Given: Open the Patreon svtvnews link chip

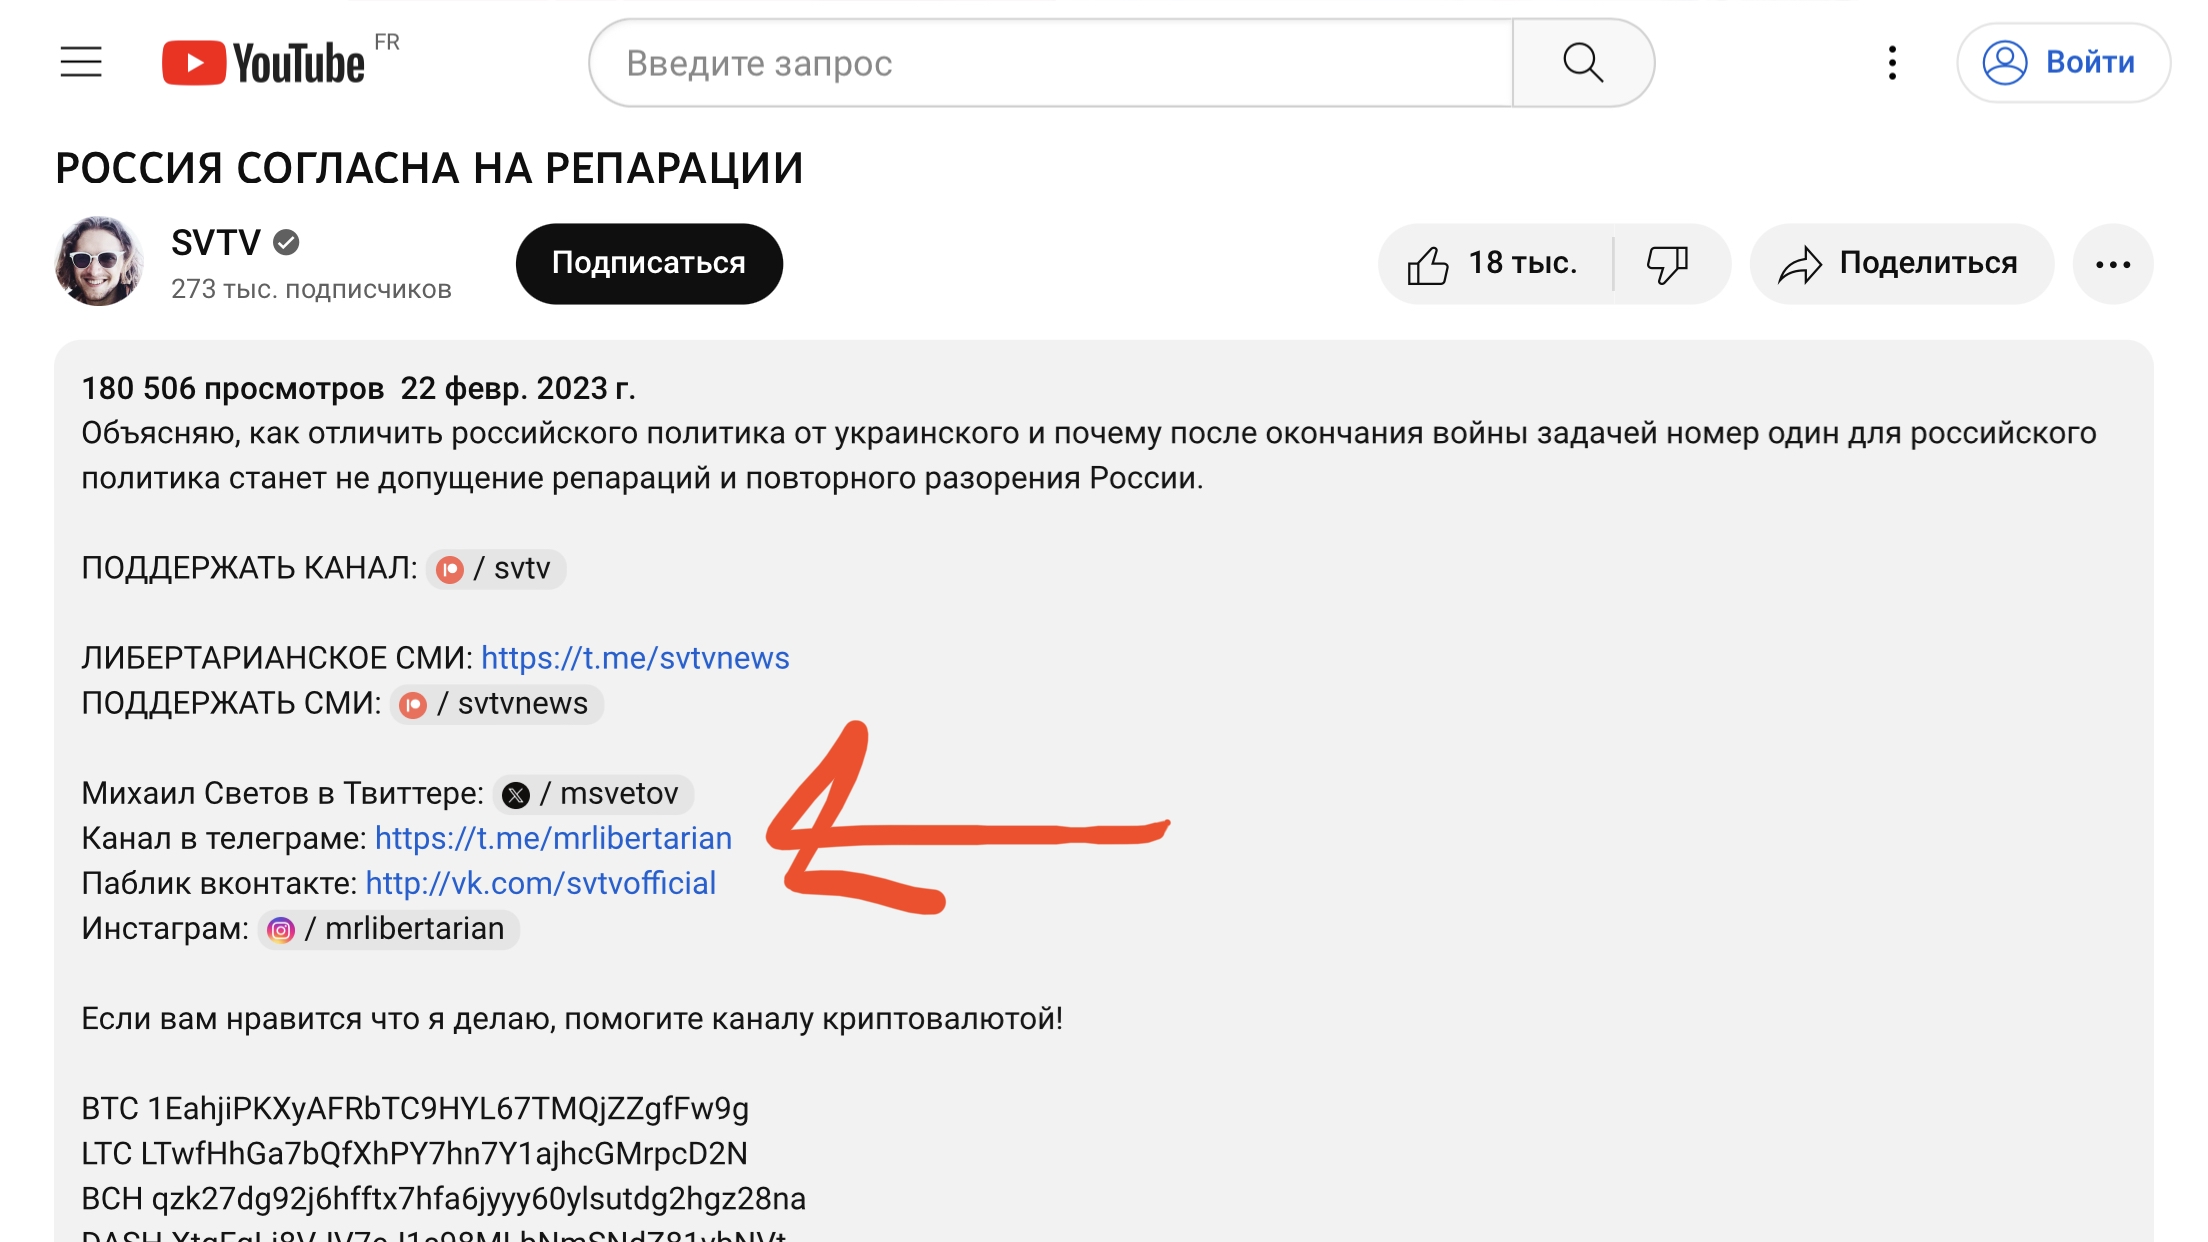Looking at the screenshot, I should coord(496,704).
